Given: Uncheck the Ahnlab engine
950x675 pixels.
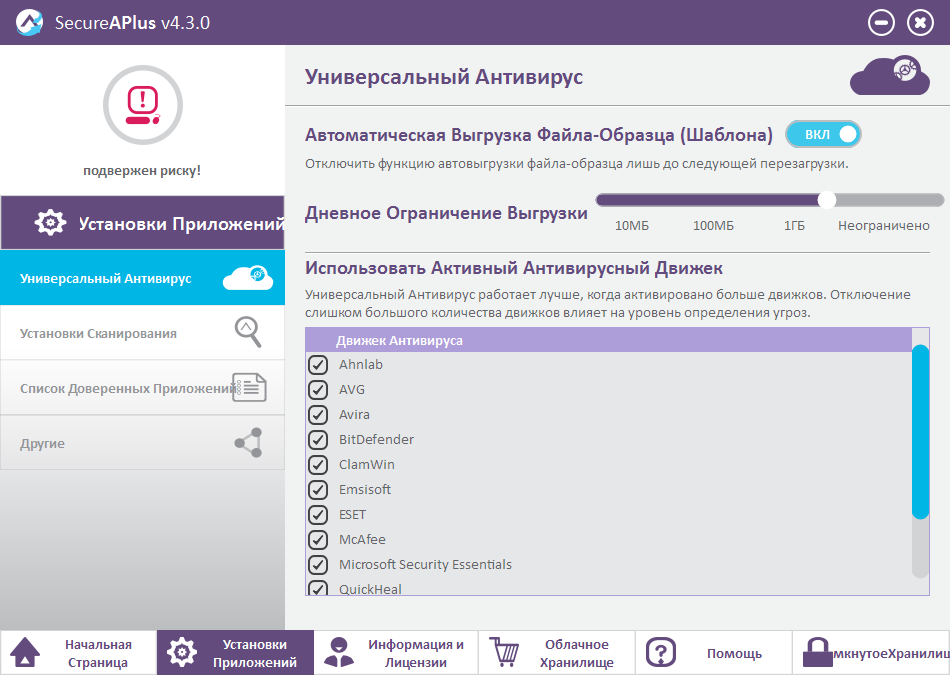Looking at the screenshot, I should click(318, 365).
